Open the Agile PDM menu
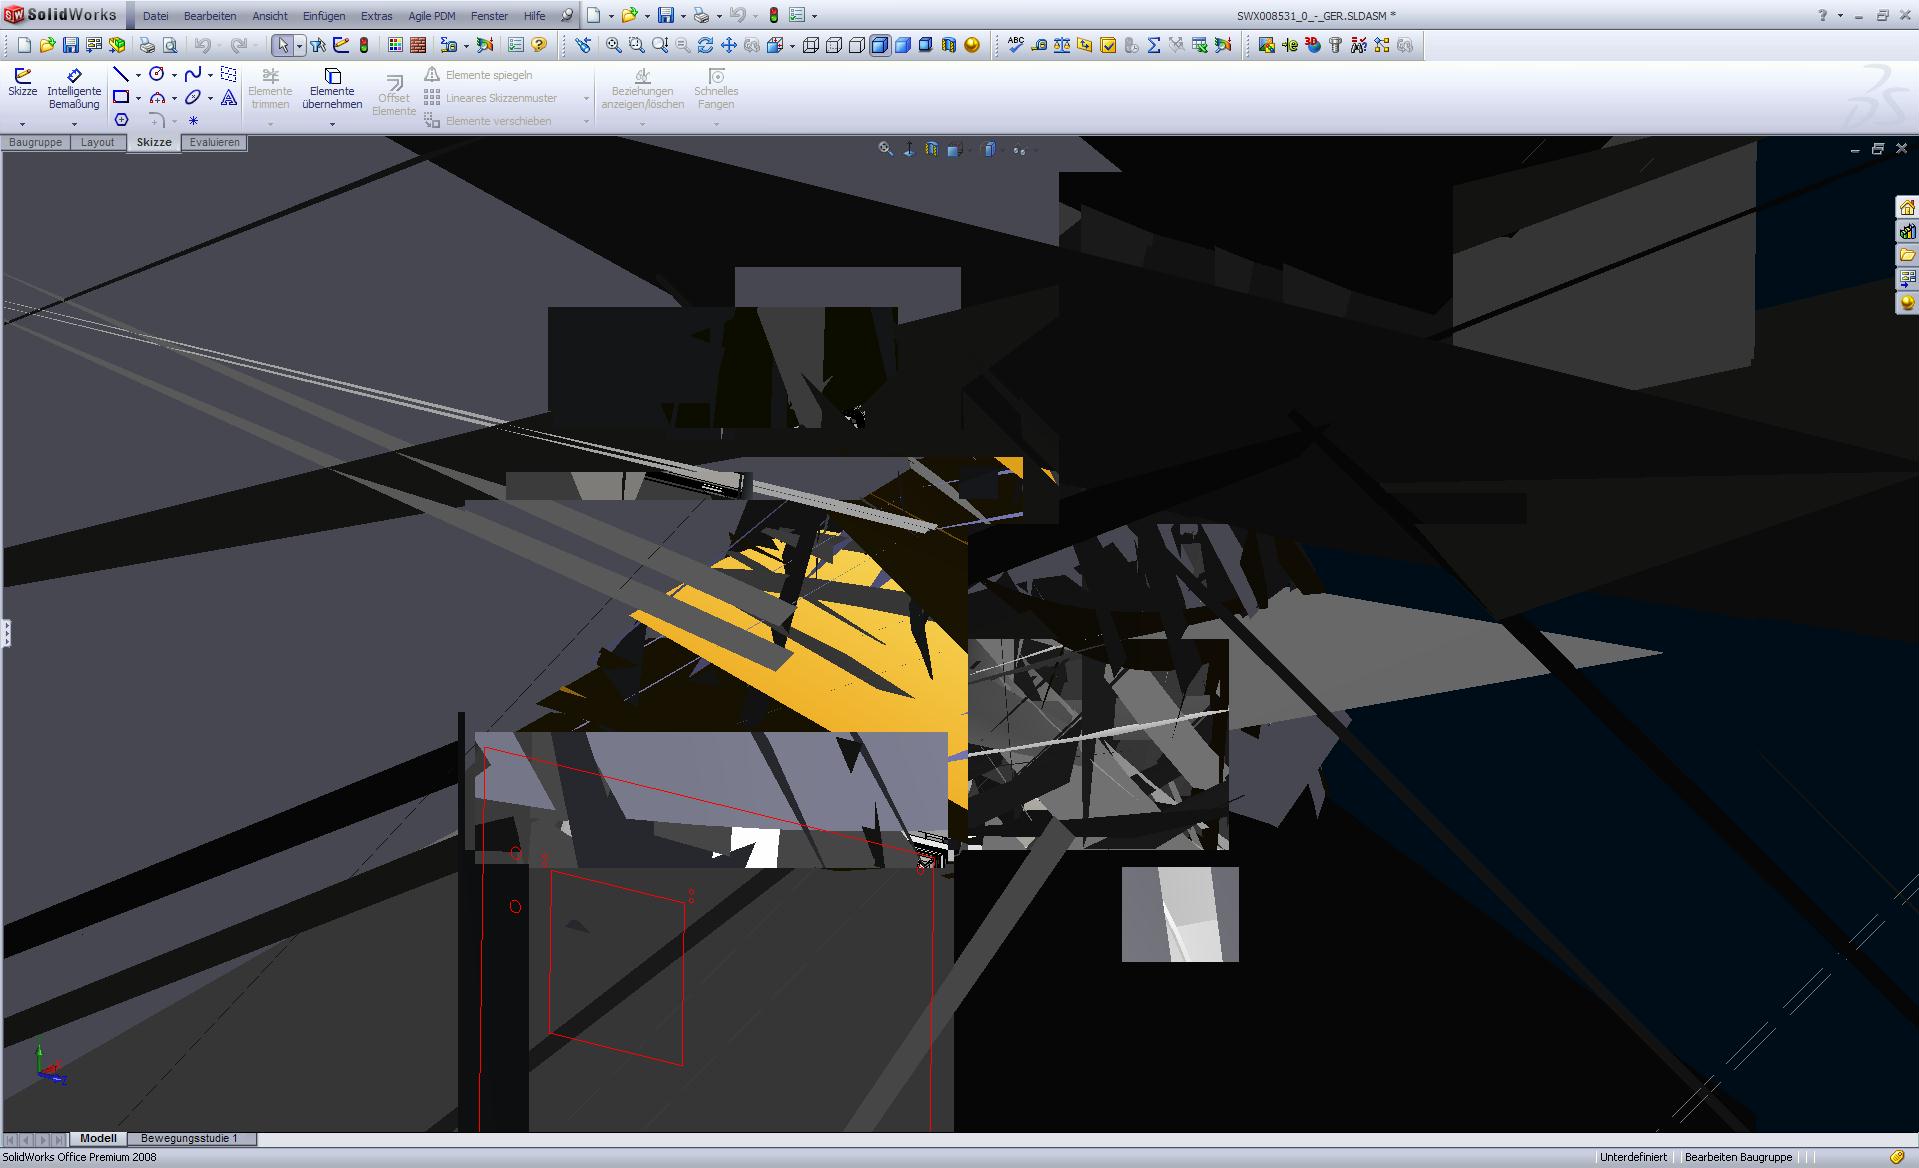Viewport: 1919px width, 1168px height. coord(432,16)
